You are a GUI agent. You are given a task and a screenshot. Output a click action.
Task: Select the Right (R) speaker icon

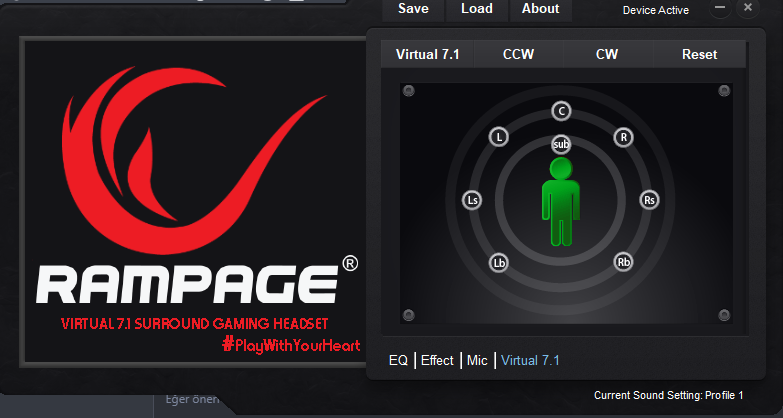(623, 137)
